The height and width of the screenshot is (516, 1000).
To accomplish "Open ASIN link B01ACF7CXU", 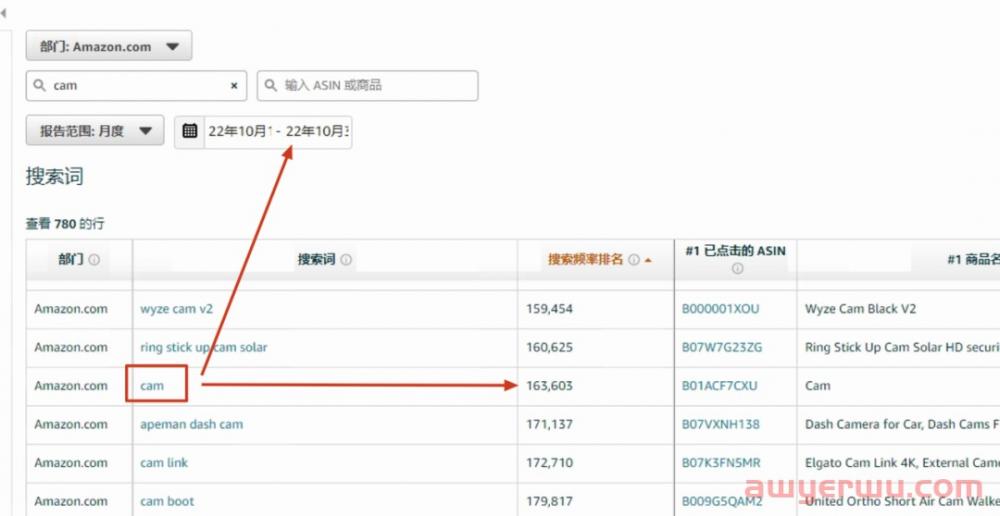I will pos(720,386).
